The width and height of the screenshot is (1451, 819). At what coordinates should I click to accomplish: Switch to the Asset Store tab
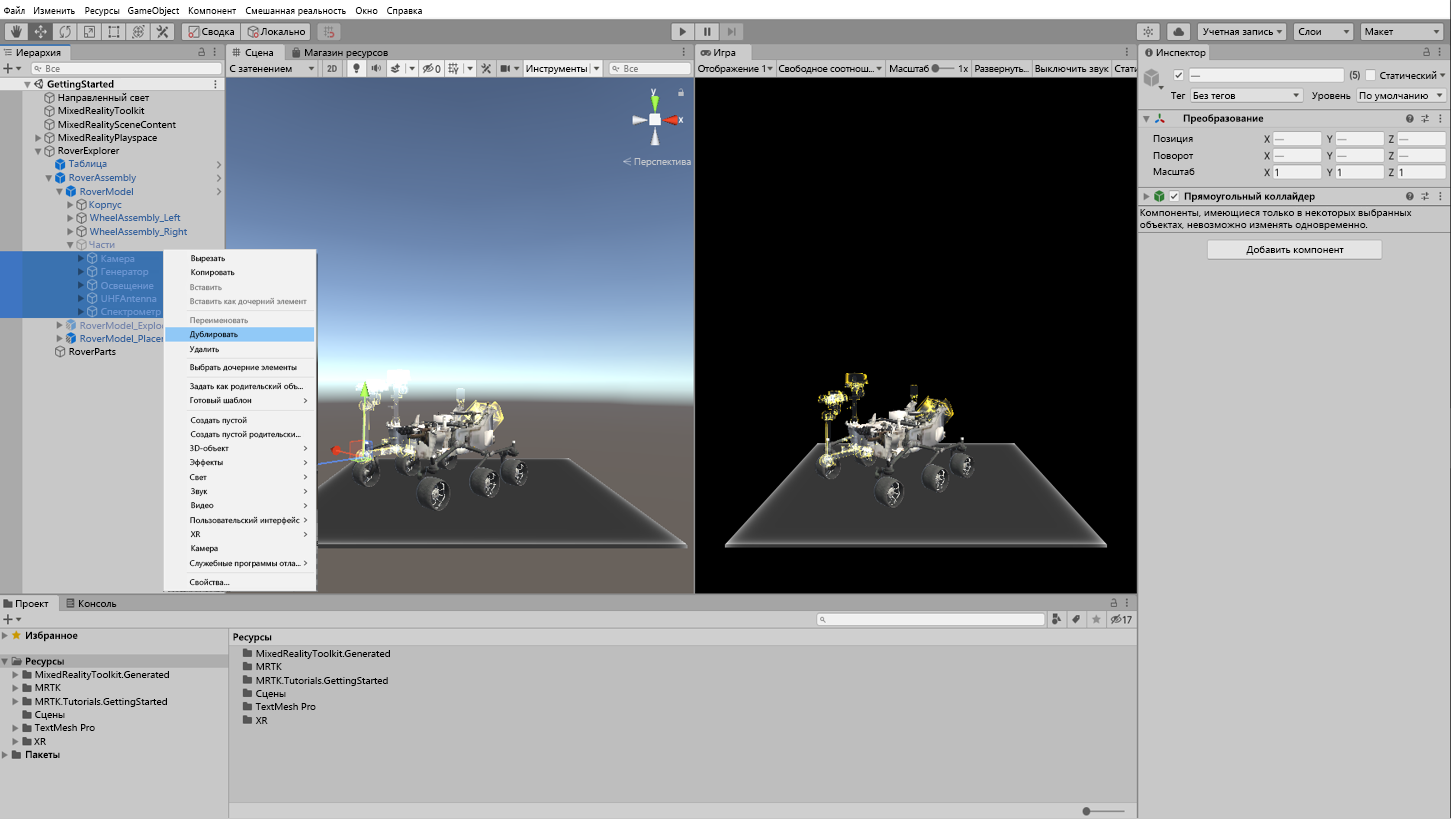339,52
